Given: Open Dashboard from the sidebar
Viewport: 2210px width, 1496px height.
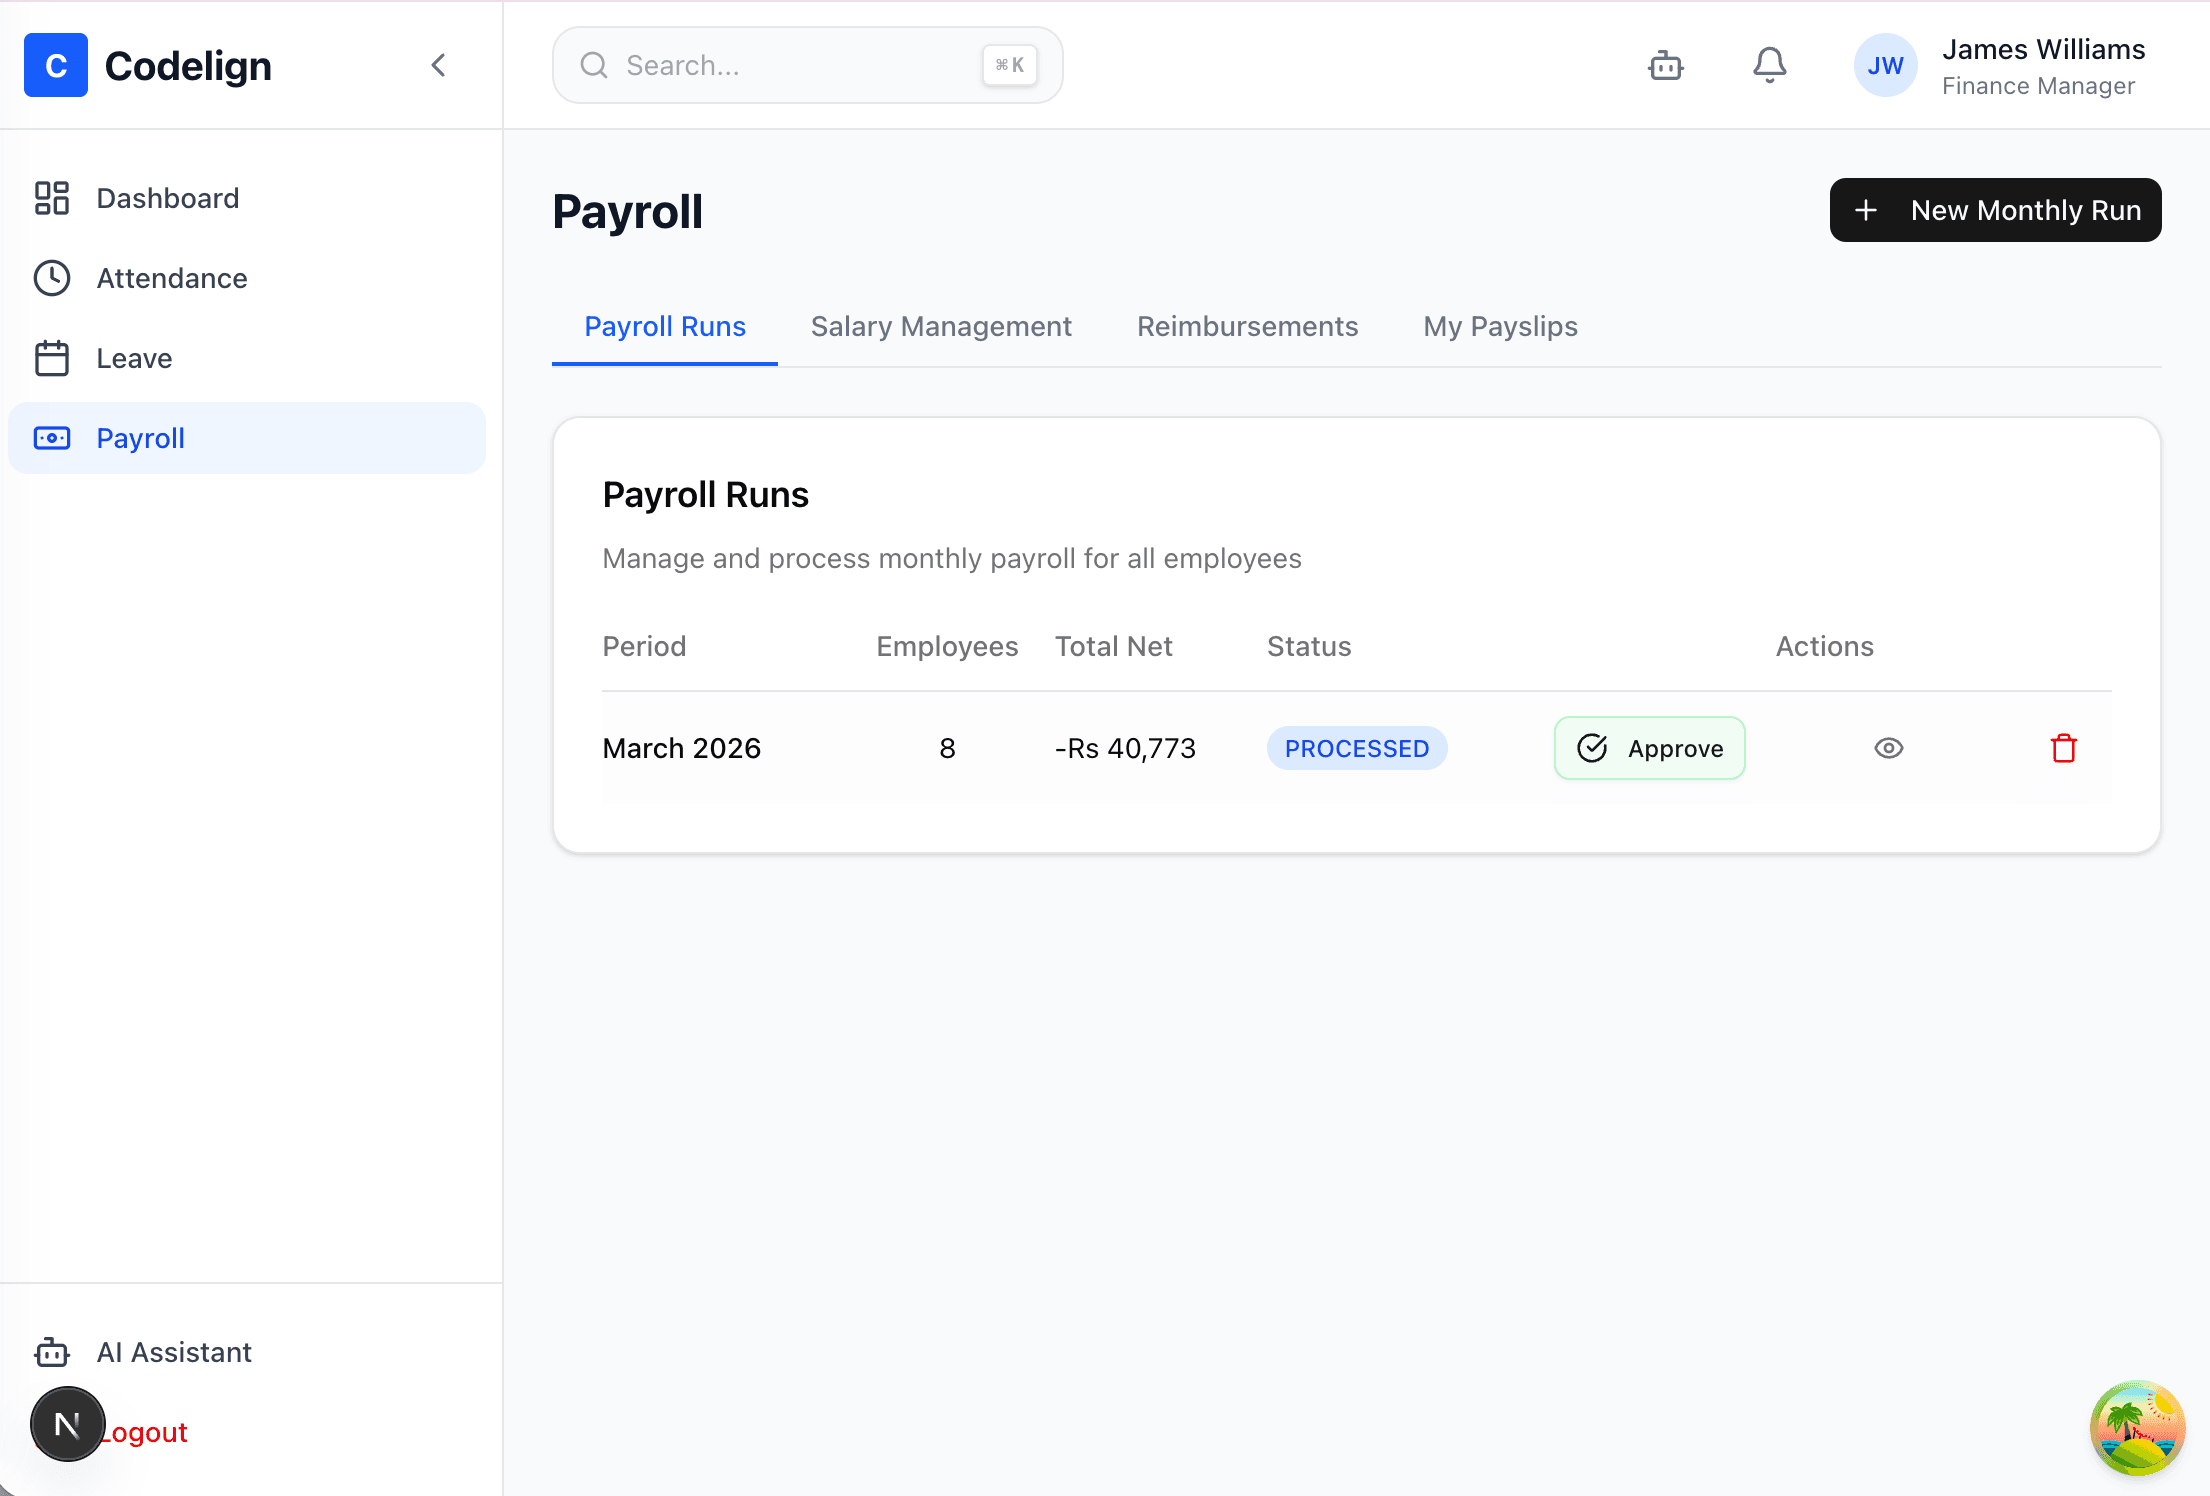Looking at the screenshot, I should (x=167, y=198).
